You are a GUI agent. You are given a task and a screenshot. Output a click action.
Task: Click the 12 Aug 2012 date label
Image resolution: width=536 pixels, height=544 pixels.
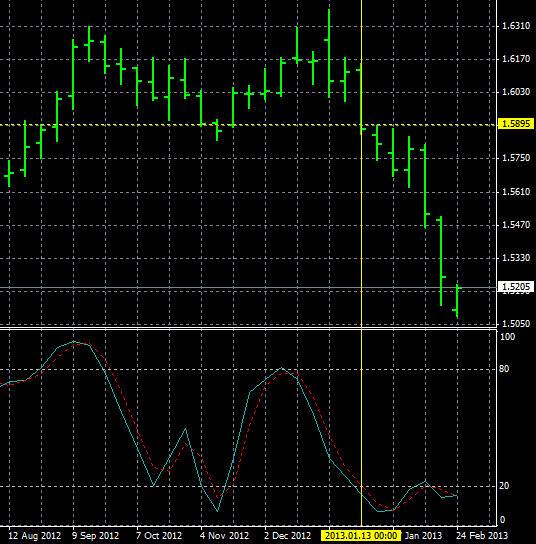34,536
